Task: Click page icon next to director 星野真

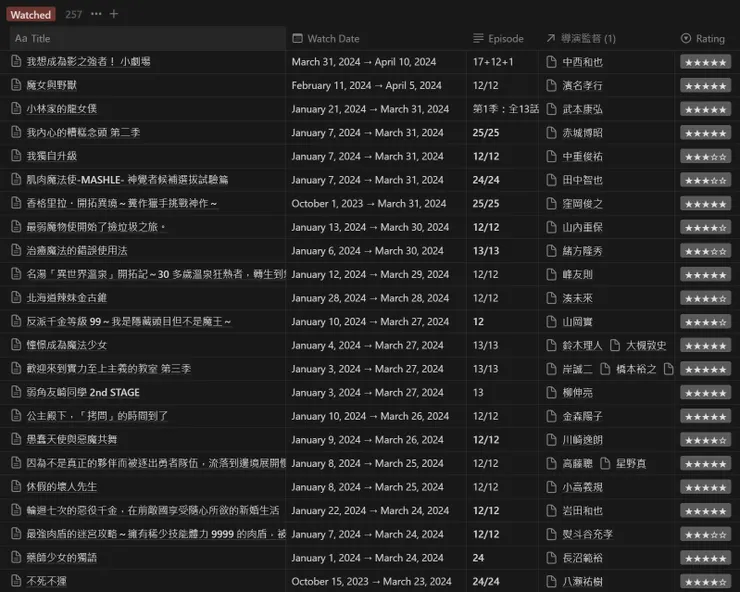Action: [605, 463]
